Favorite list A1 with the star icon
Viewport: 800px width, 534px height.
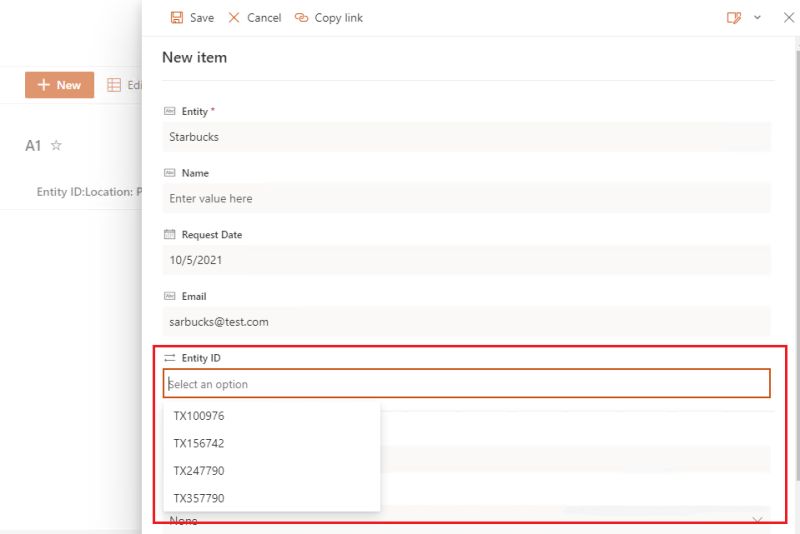click(56, 145)
